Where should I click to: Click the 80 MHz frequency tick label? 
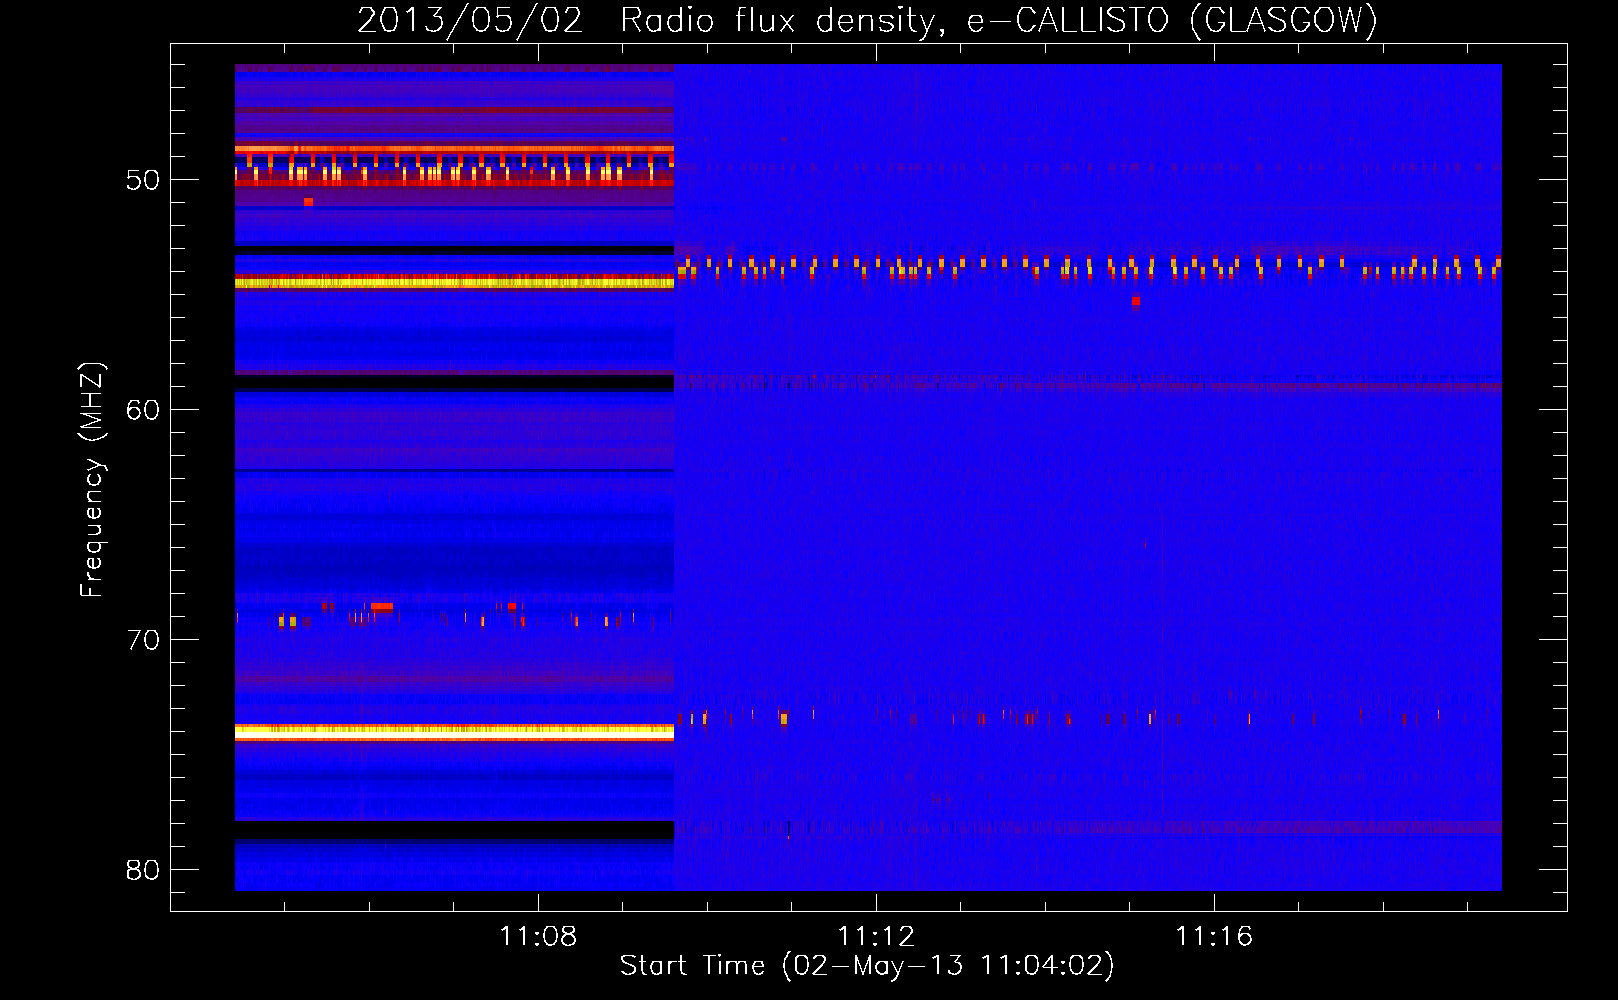click(143, 870)
